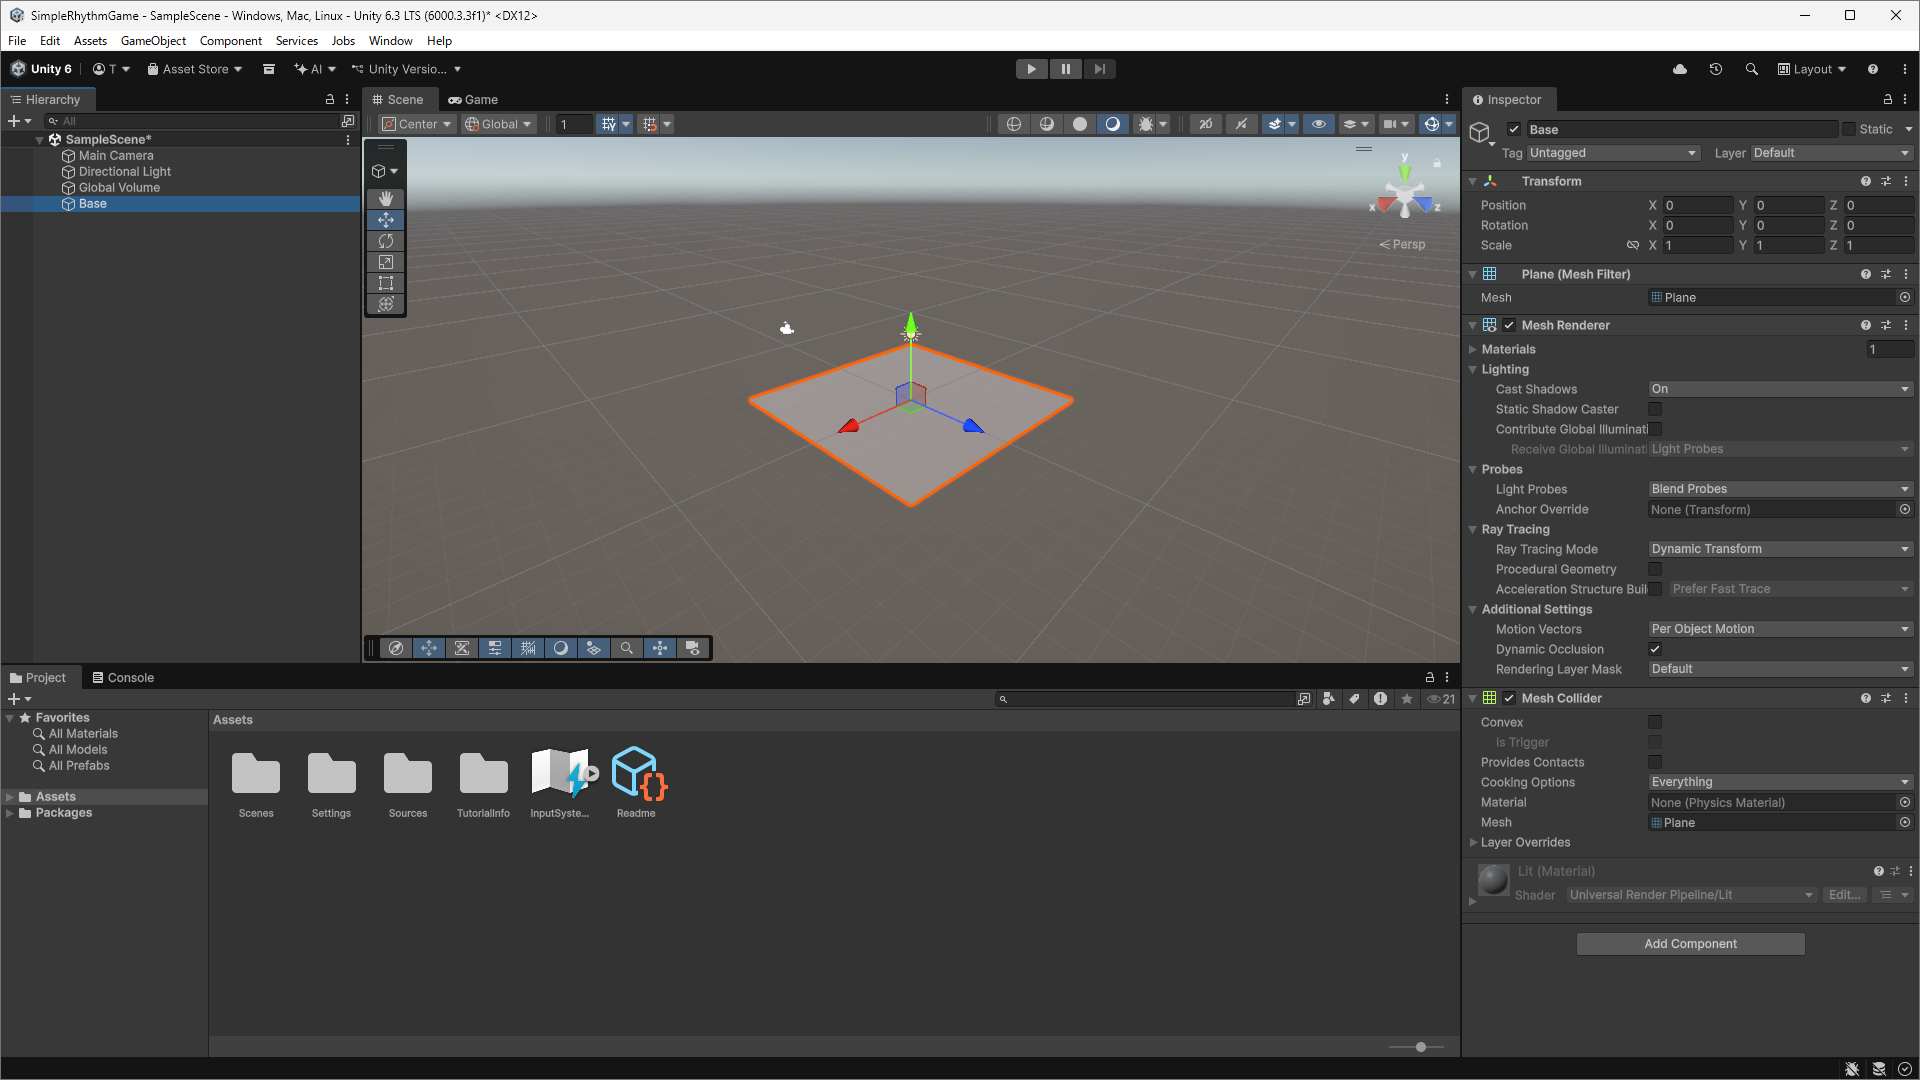
Task: Open the undo history icon
Action: coord(1716,69)
